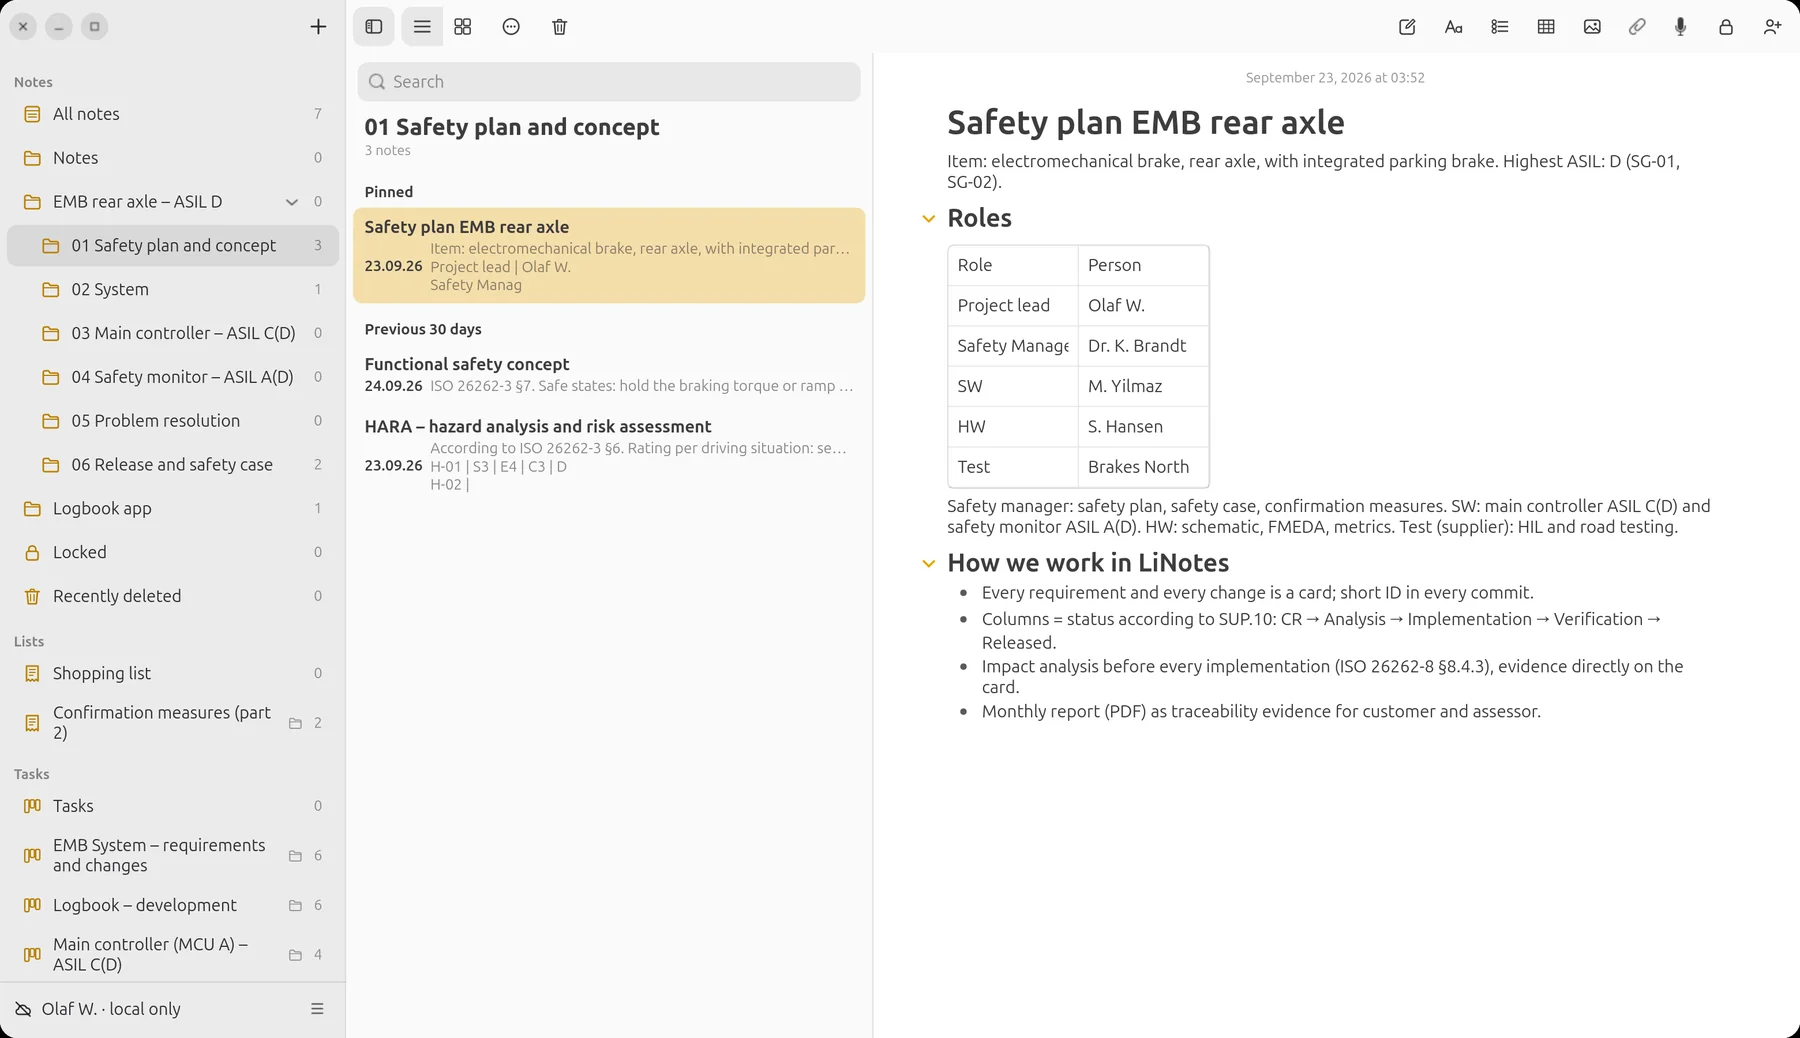Click the note title Safety plan EMB rear axle
The image size is (1800, 1038).
click(1145, 123)
